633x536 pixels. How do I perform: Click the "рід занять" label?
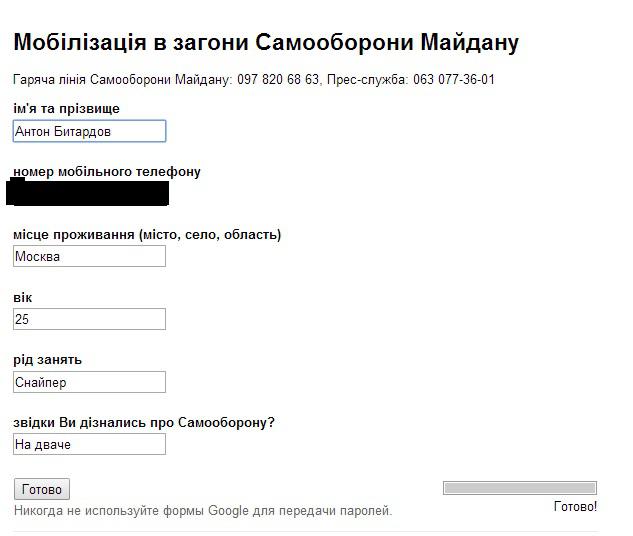(47, 359)
